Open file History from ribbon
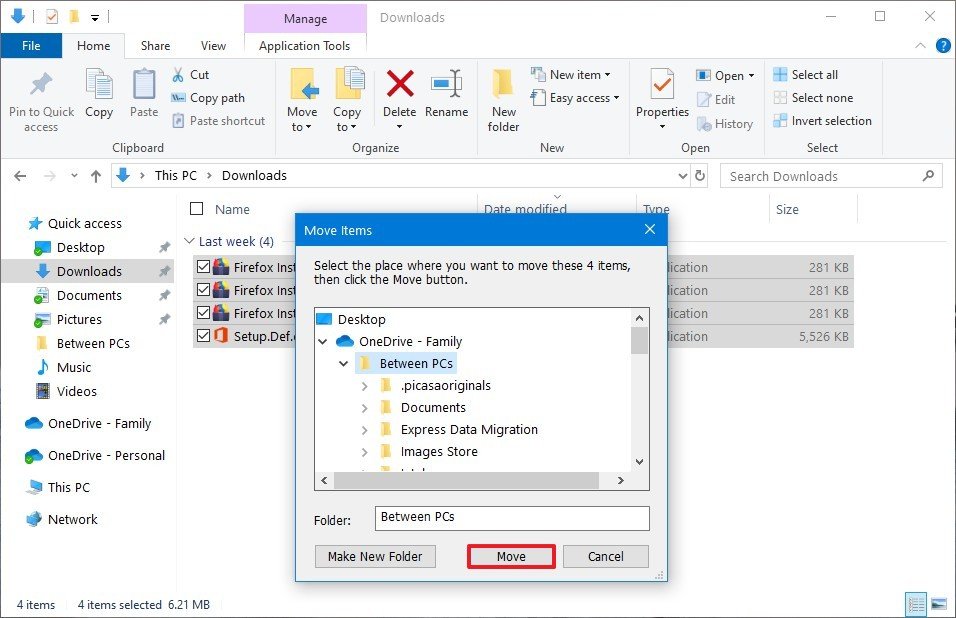 [725, 124]
